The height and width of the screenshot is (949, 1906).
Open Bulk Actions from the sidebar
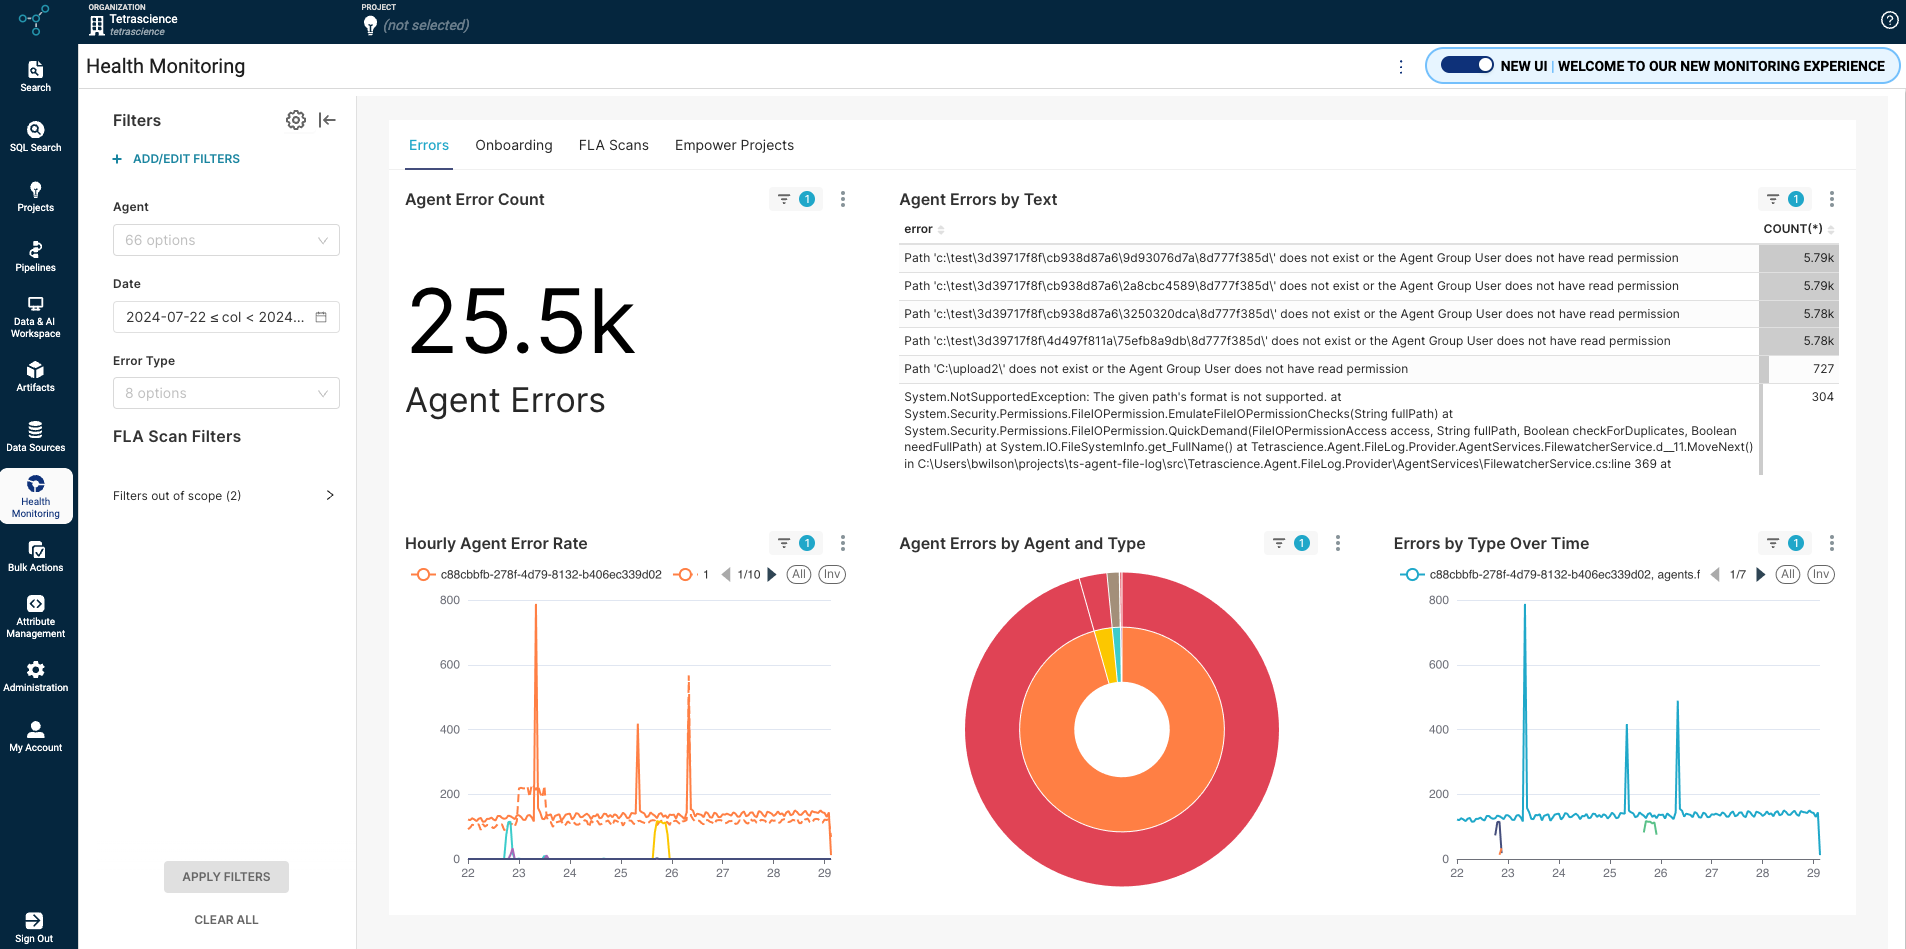coord(35,556)
